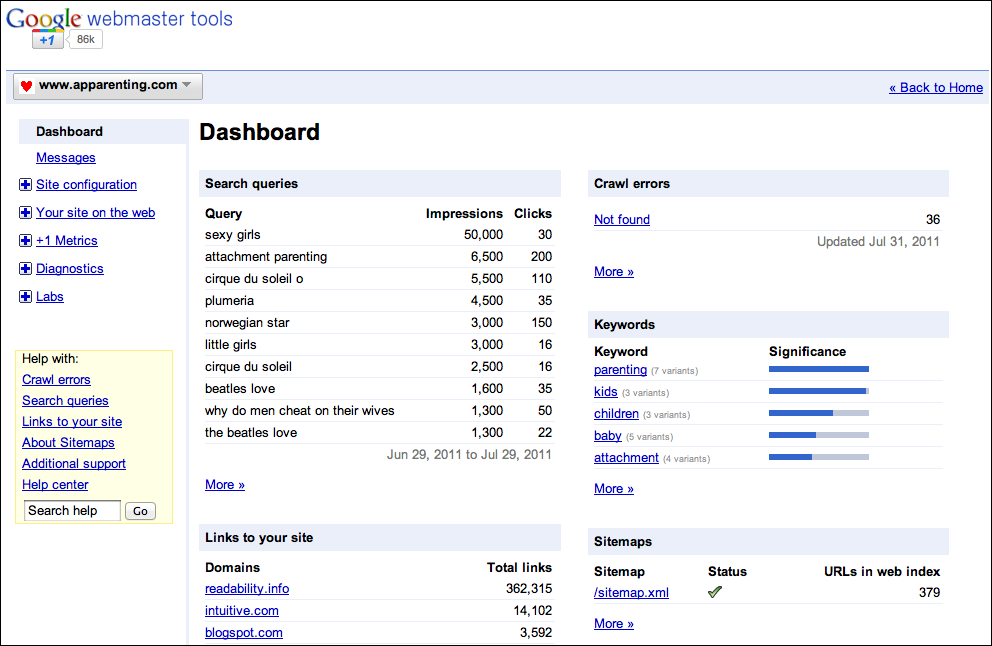This screenshot has width=992, height=646.
Task: Expand the +1 Metrics plus icon
Action: click(x=25, y=240)
